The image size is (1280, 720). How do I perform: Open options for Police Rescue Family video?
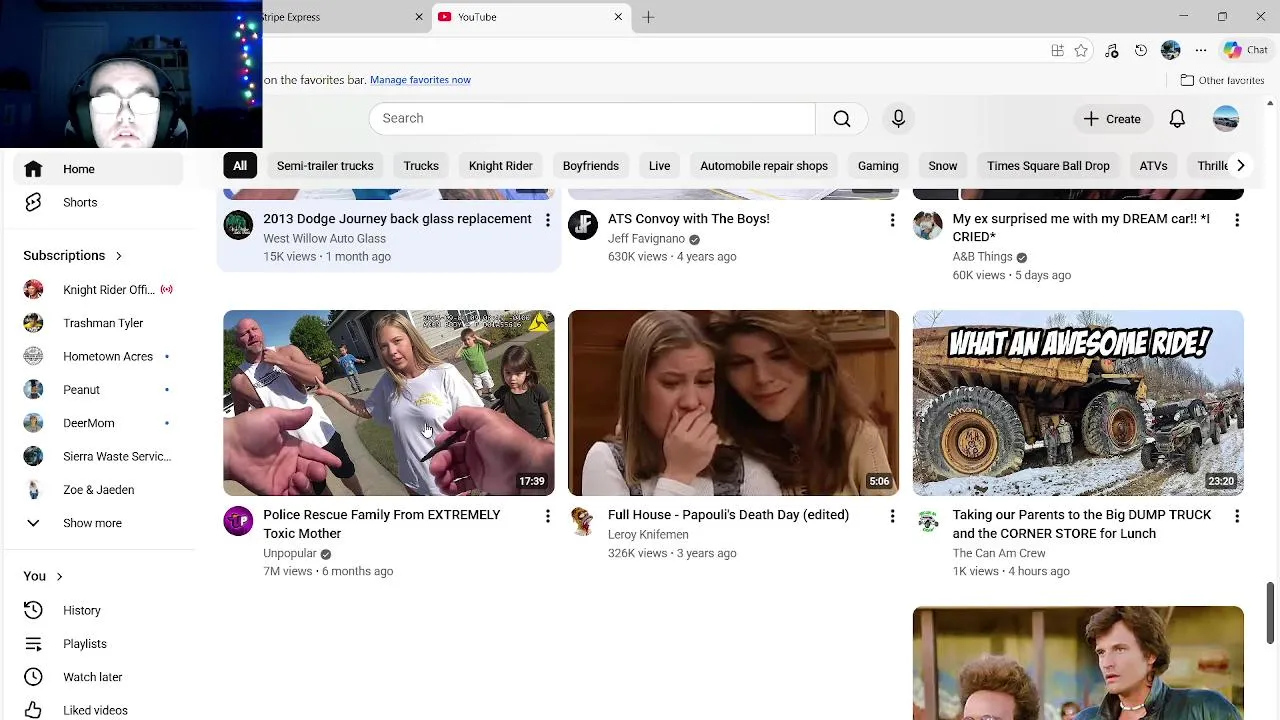click(547, 516)
